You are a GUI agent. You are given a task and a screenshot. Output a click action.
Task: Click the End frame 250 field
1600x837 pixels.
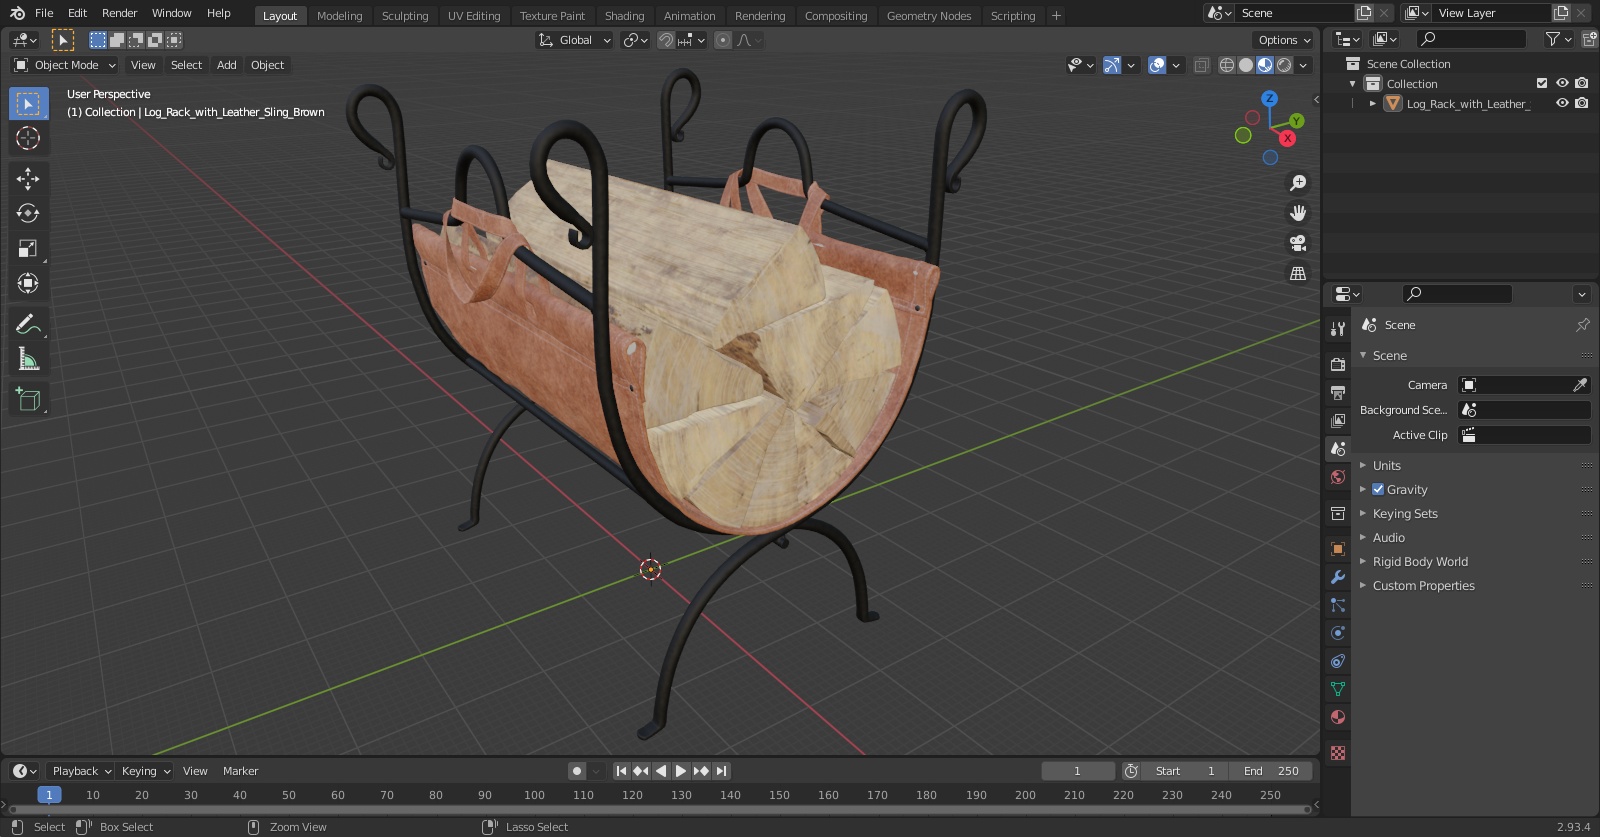click(1271, 771)
